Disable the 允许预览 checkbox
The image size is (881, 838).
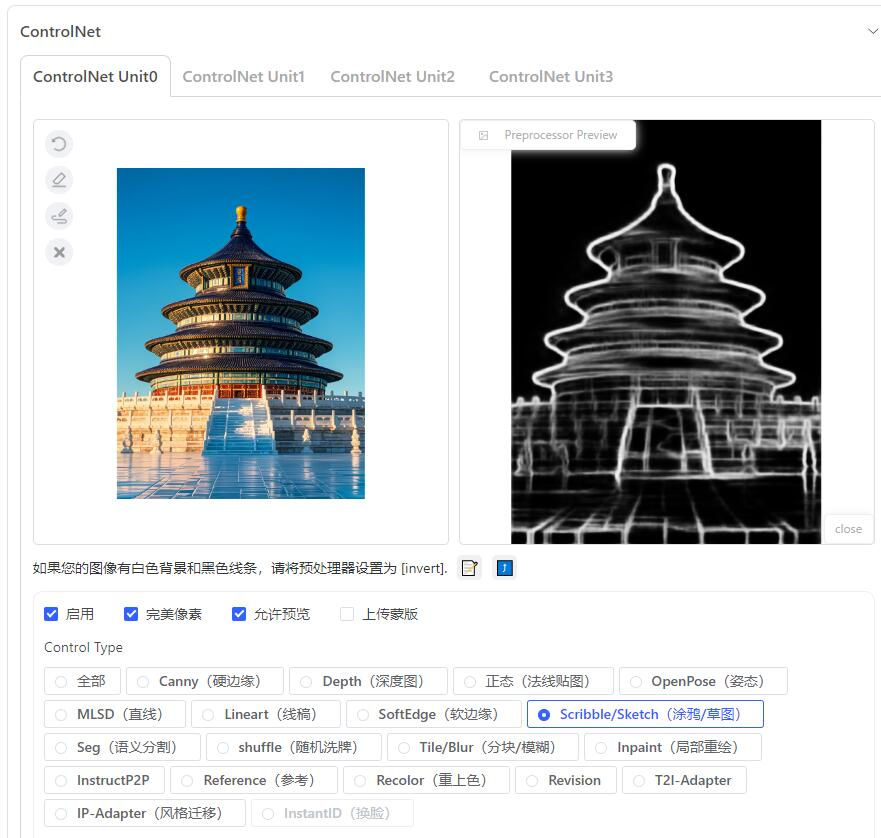tap(239, 614)
